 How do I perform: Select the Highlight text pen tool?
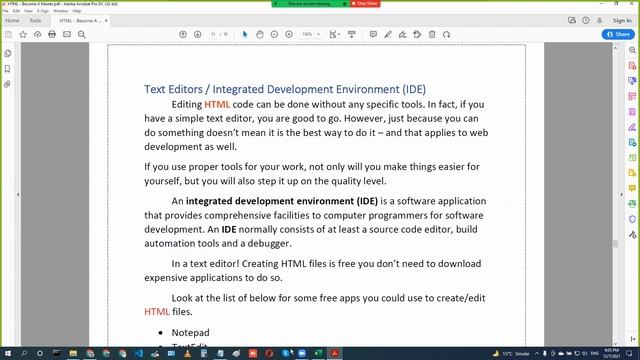coord(388,35)
